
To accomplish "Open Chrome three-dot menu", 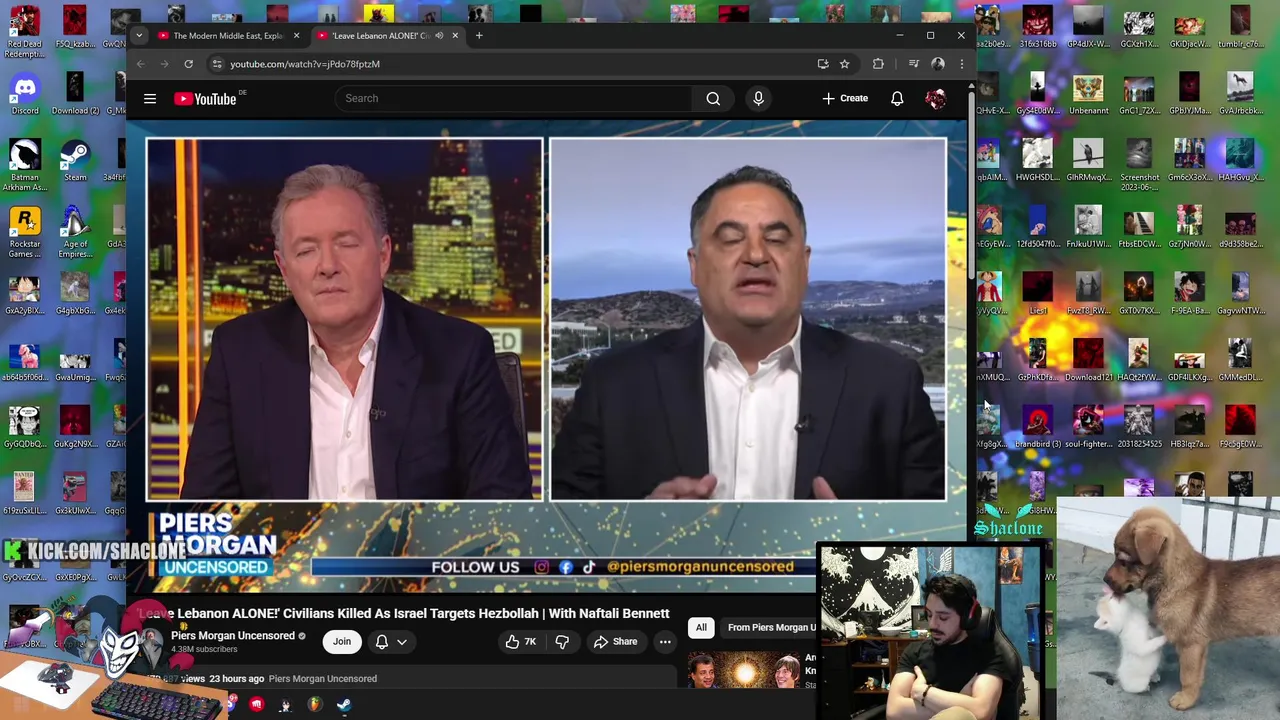I will [x=961, y=64].
